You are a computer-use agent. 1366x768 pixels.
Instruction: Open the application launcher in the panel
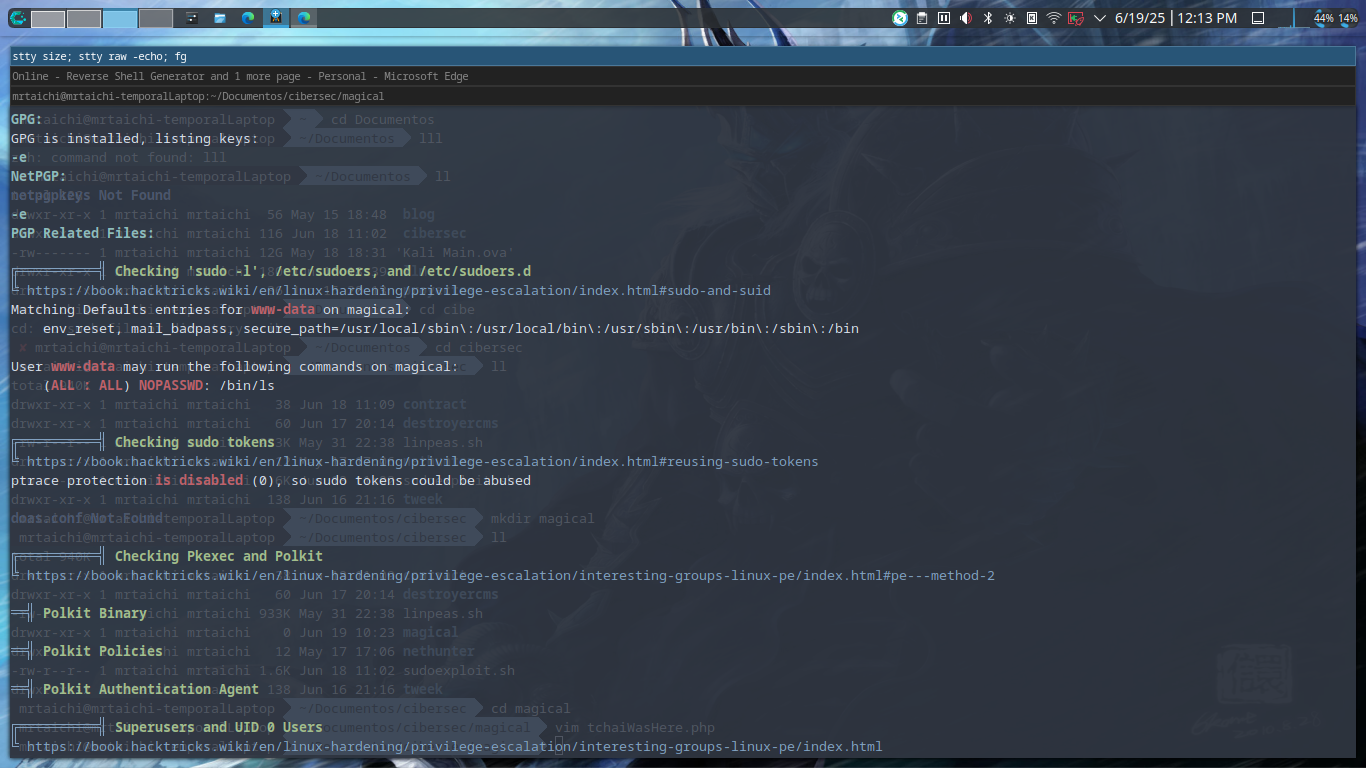[18, 18]
